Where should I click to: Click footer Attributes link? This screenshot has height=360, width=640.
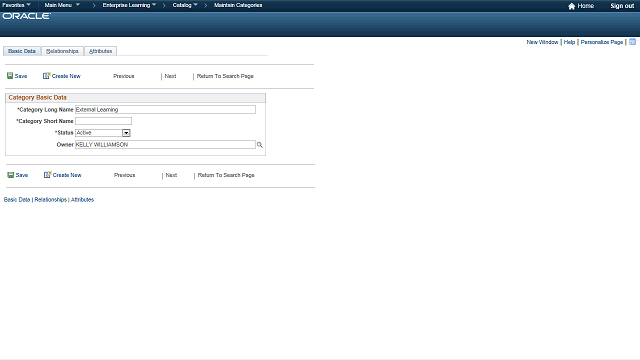82,200
